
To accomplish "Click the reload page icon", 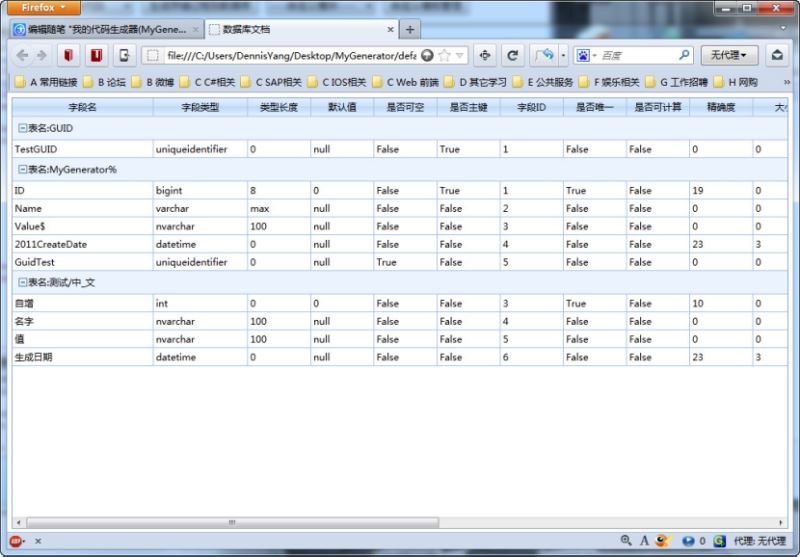I will tap(513, 56).
